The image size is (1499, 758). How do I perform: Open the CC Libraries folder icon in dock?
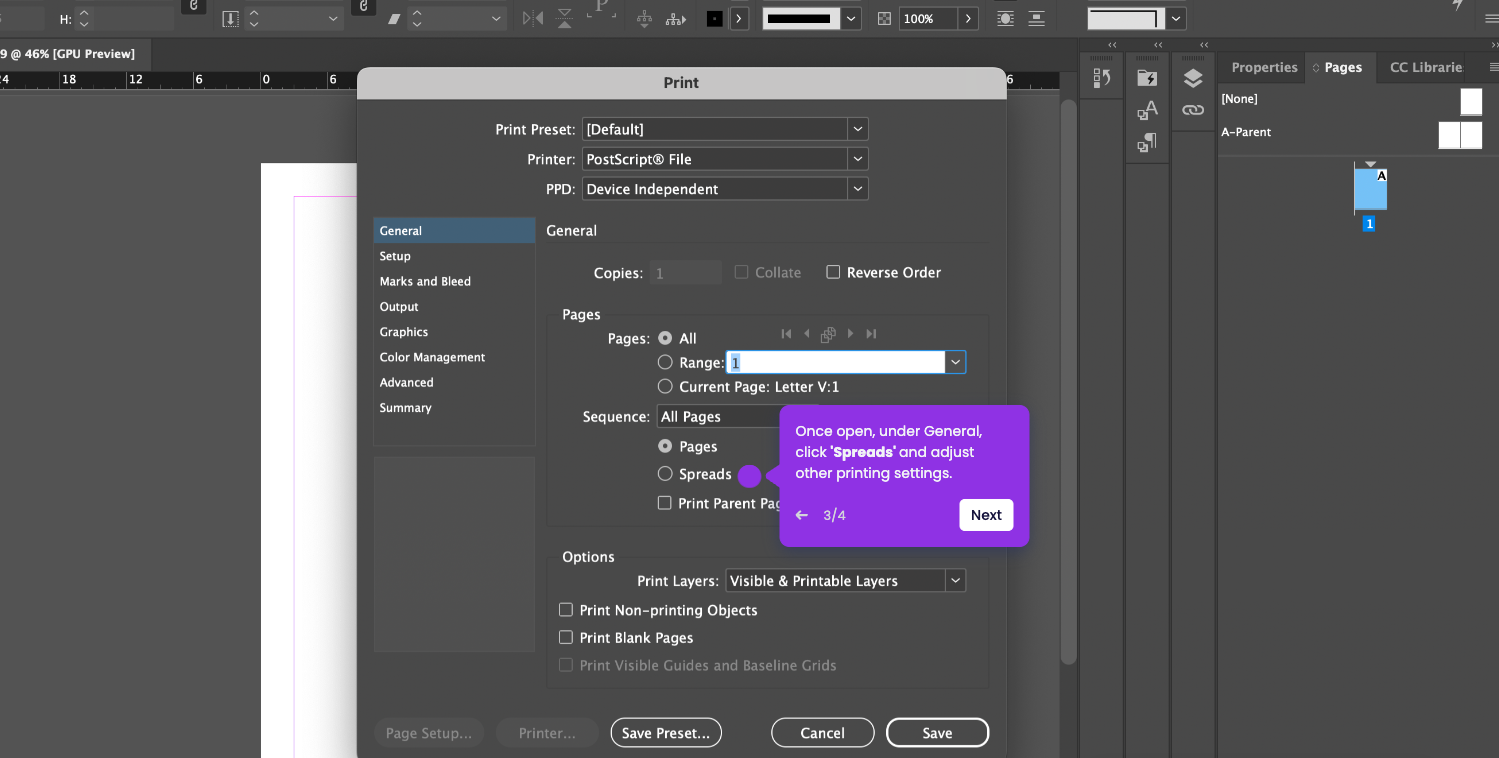(1147, 78)
